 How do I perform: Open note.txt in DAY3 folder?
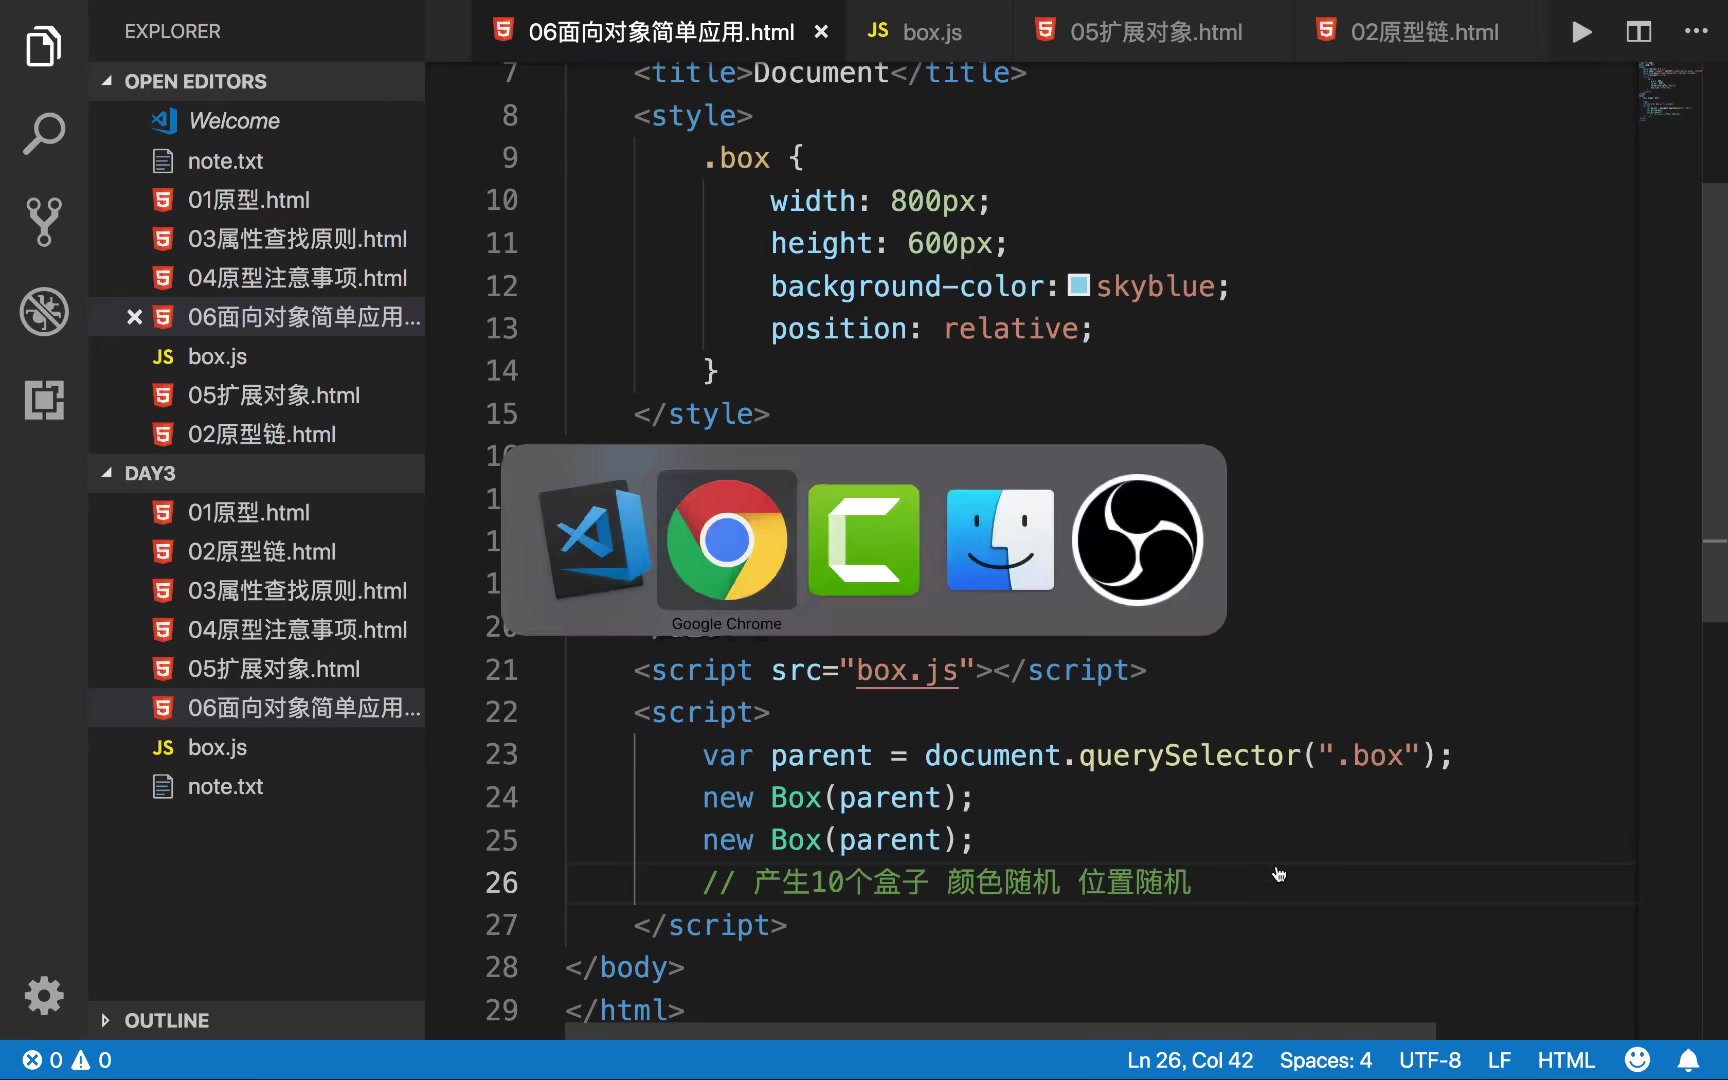[256, 786]
